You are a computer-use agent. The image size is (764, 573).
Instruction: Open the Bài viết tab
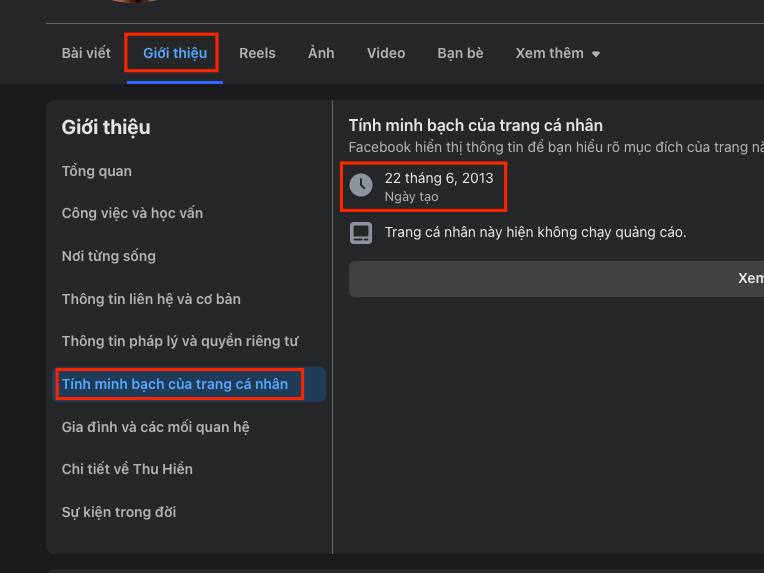[x=86, y=53]
